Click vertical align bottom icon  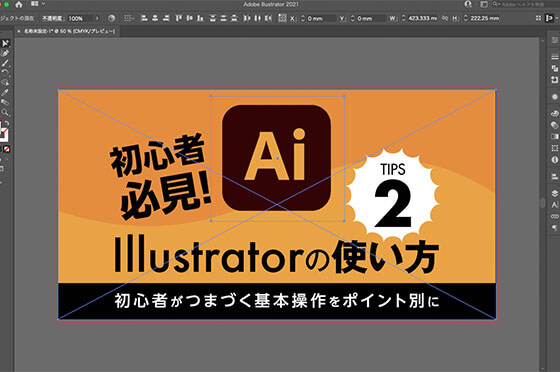[200, 18]
